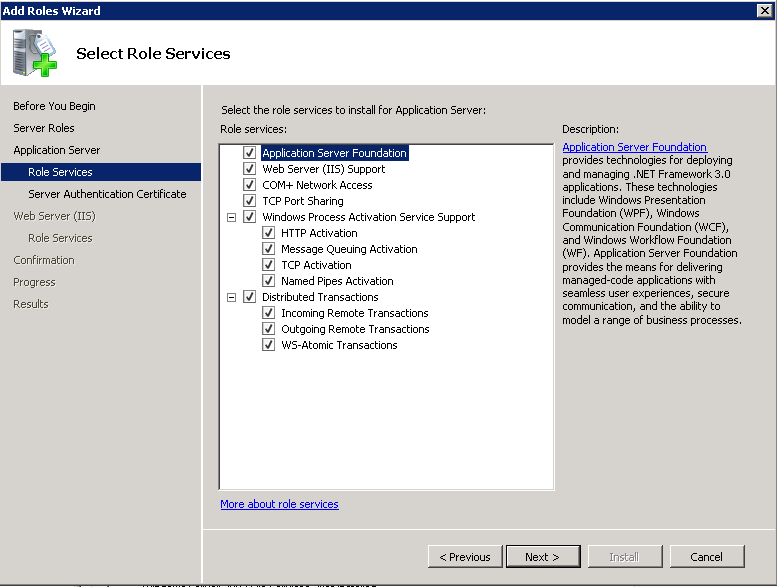The width and height of the screenshot is (777, 587).
Task: Select Confirmation step in sidebar
Action: (44, 260)
